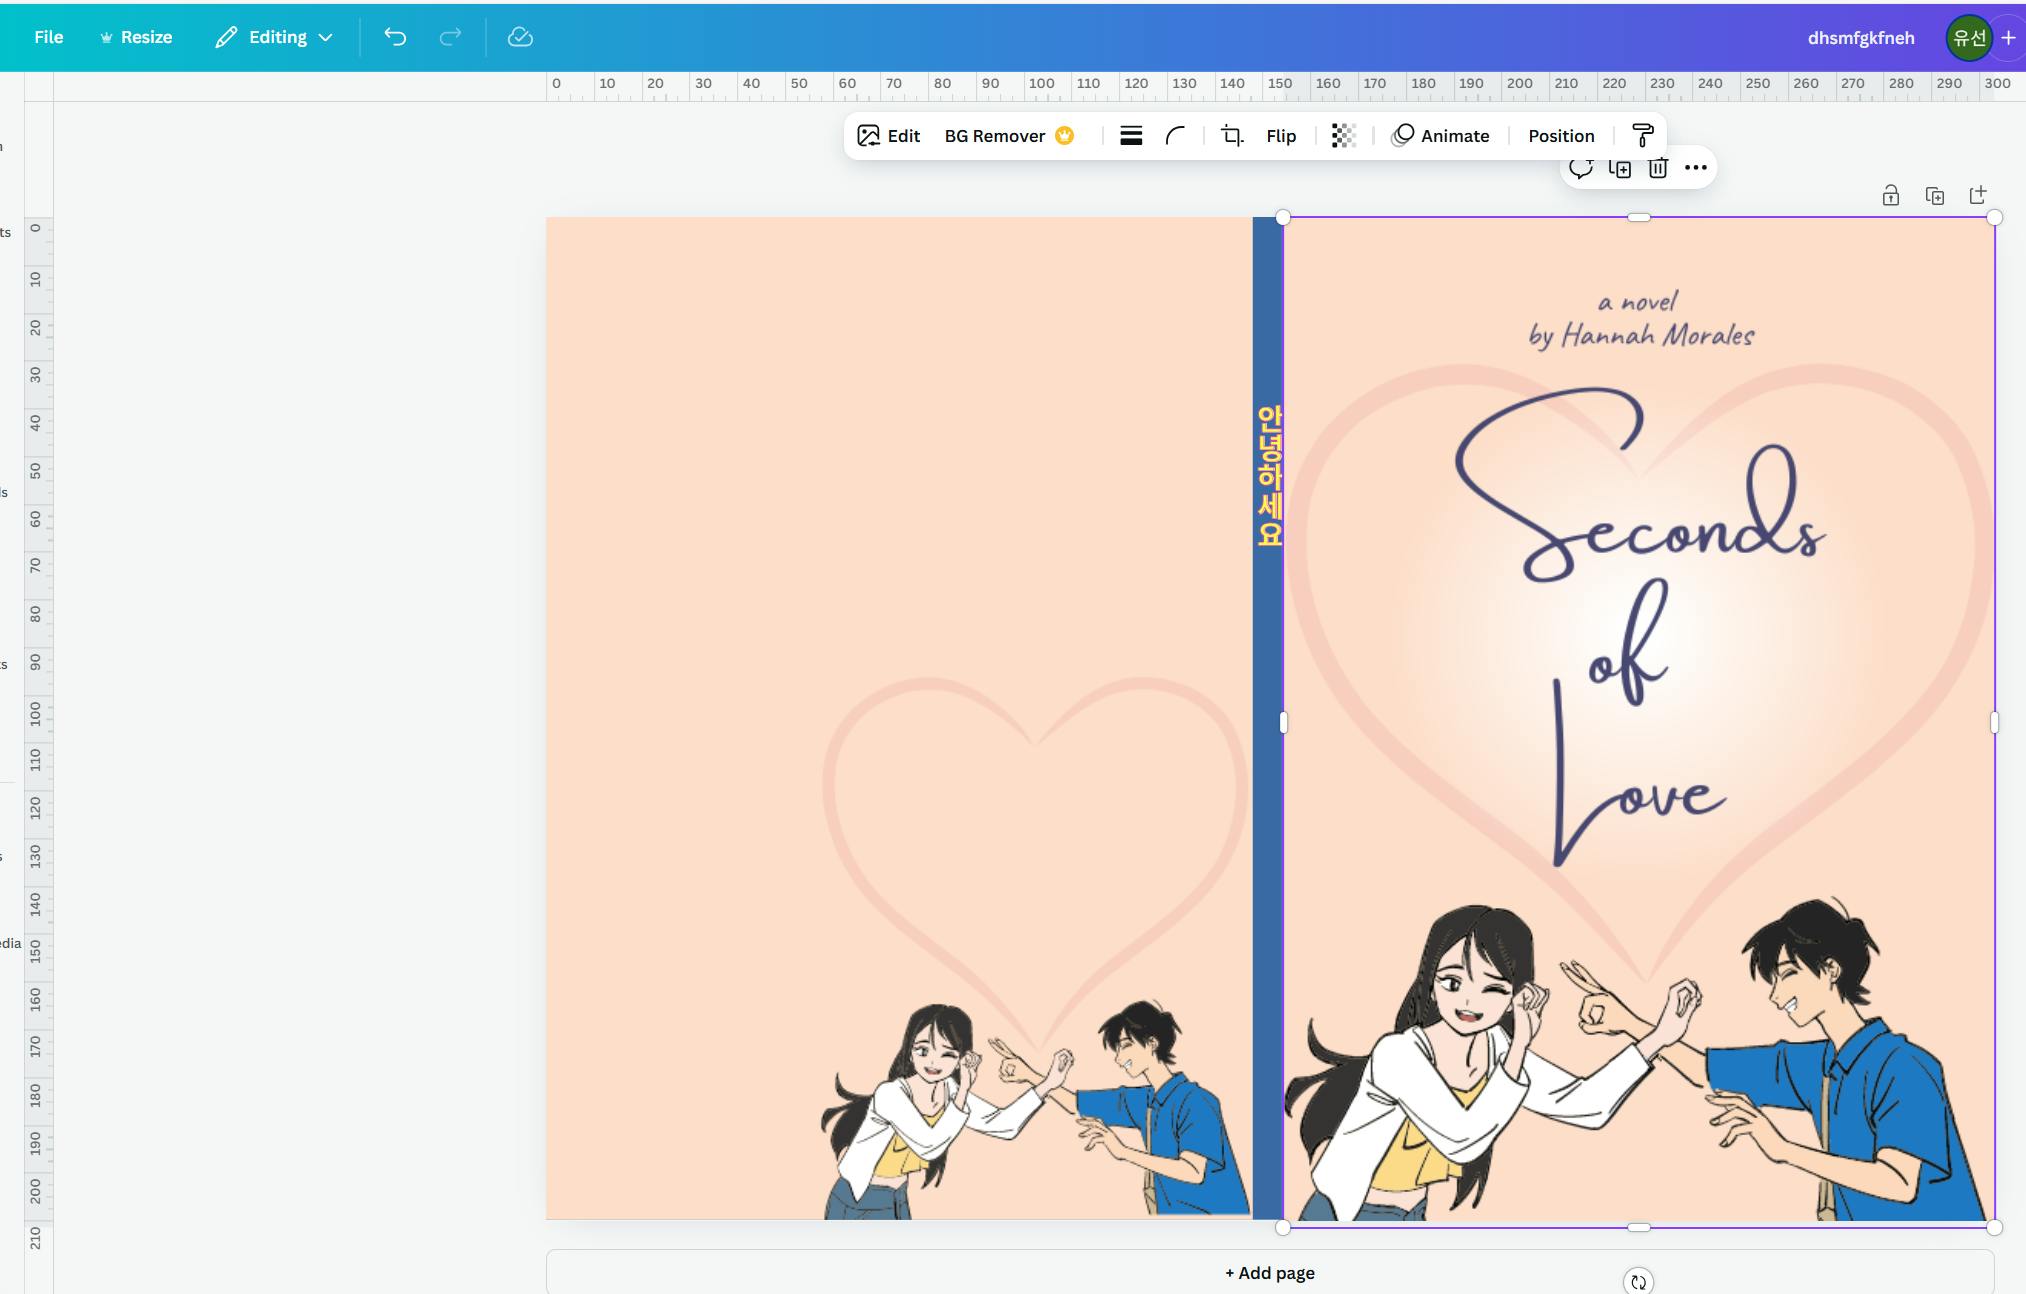Click the crop icon in toolbar

pyautogui.click(x=1232, y=136)
